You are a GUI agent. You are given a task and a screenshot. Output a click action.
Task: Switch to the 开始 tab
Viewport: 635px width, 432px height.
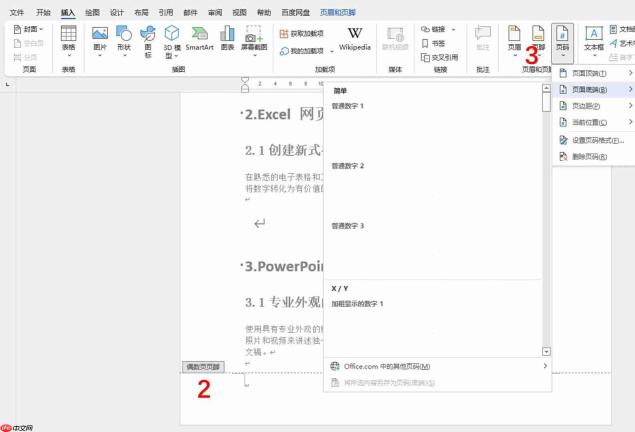43,13
